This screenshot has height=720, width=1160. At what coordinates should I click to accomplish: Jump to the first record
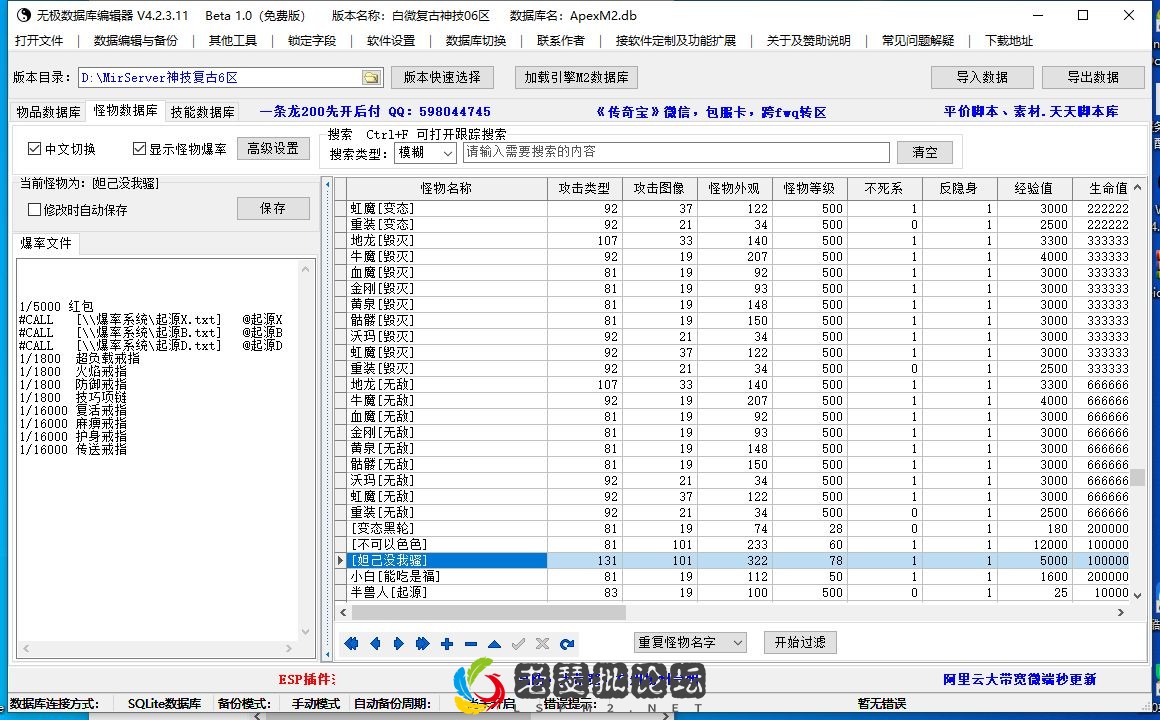(x=350, y=643)
